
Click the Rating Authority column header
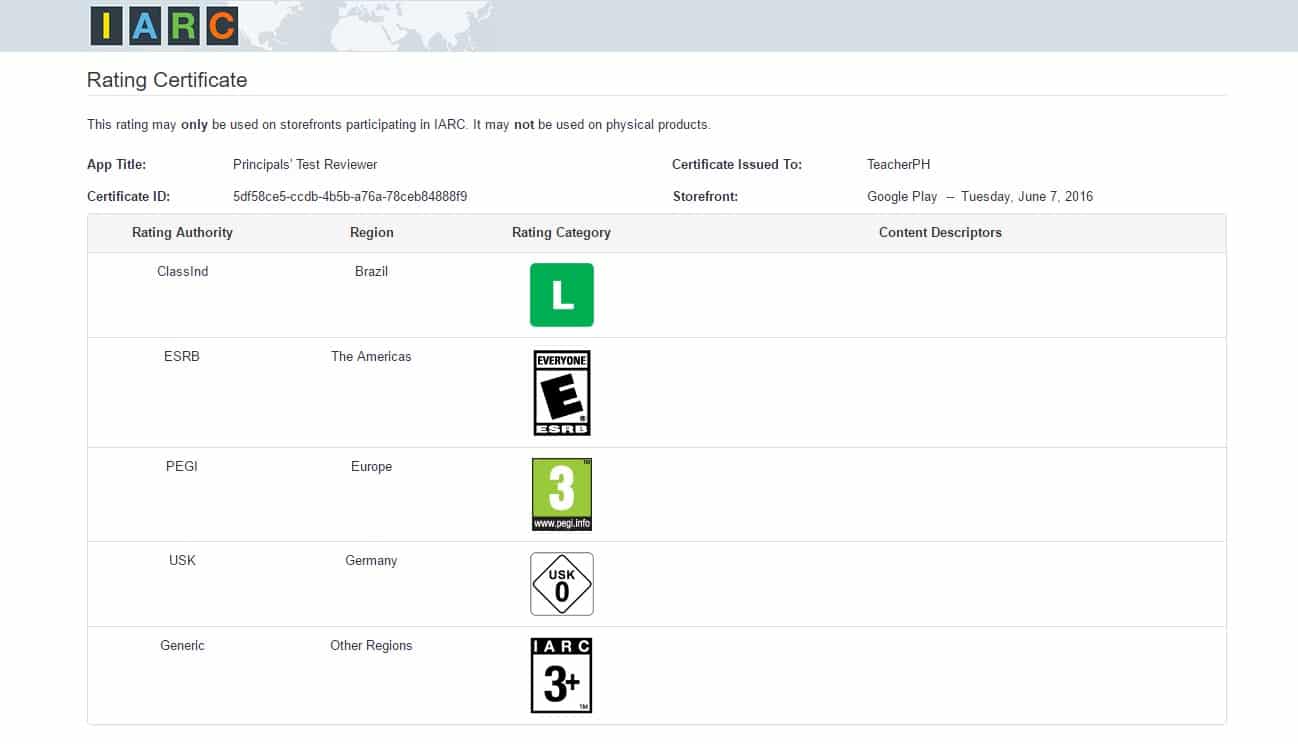pyautogui.click(x=182, y=232)
